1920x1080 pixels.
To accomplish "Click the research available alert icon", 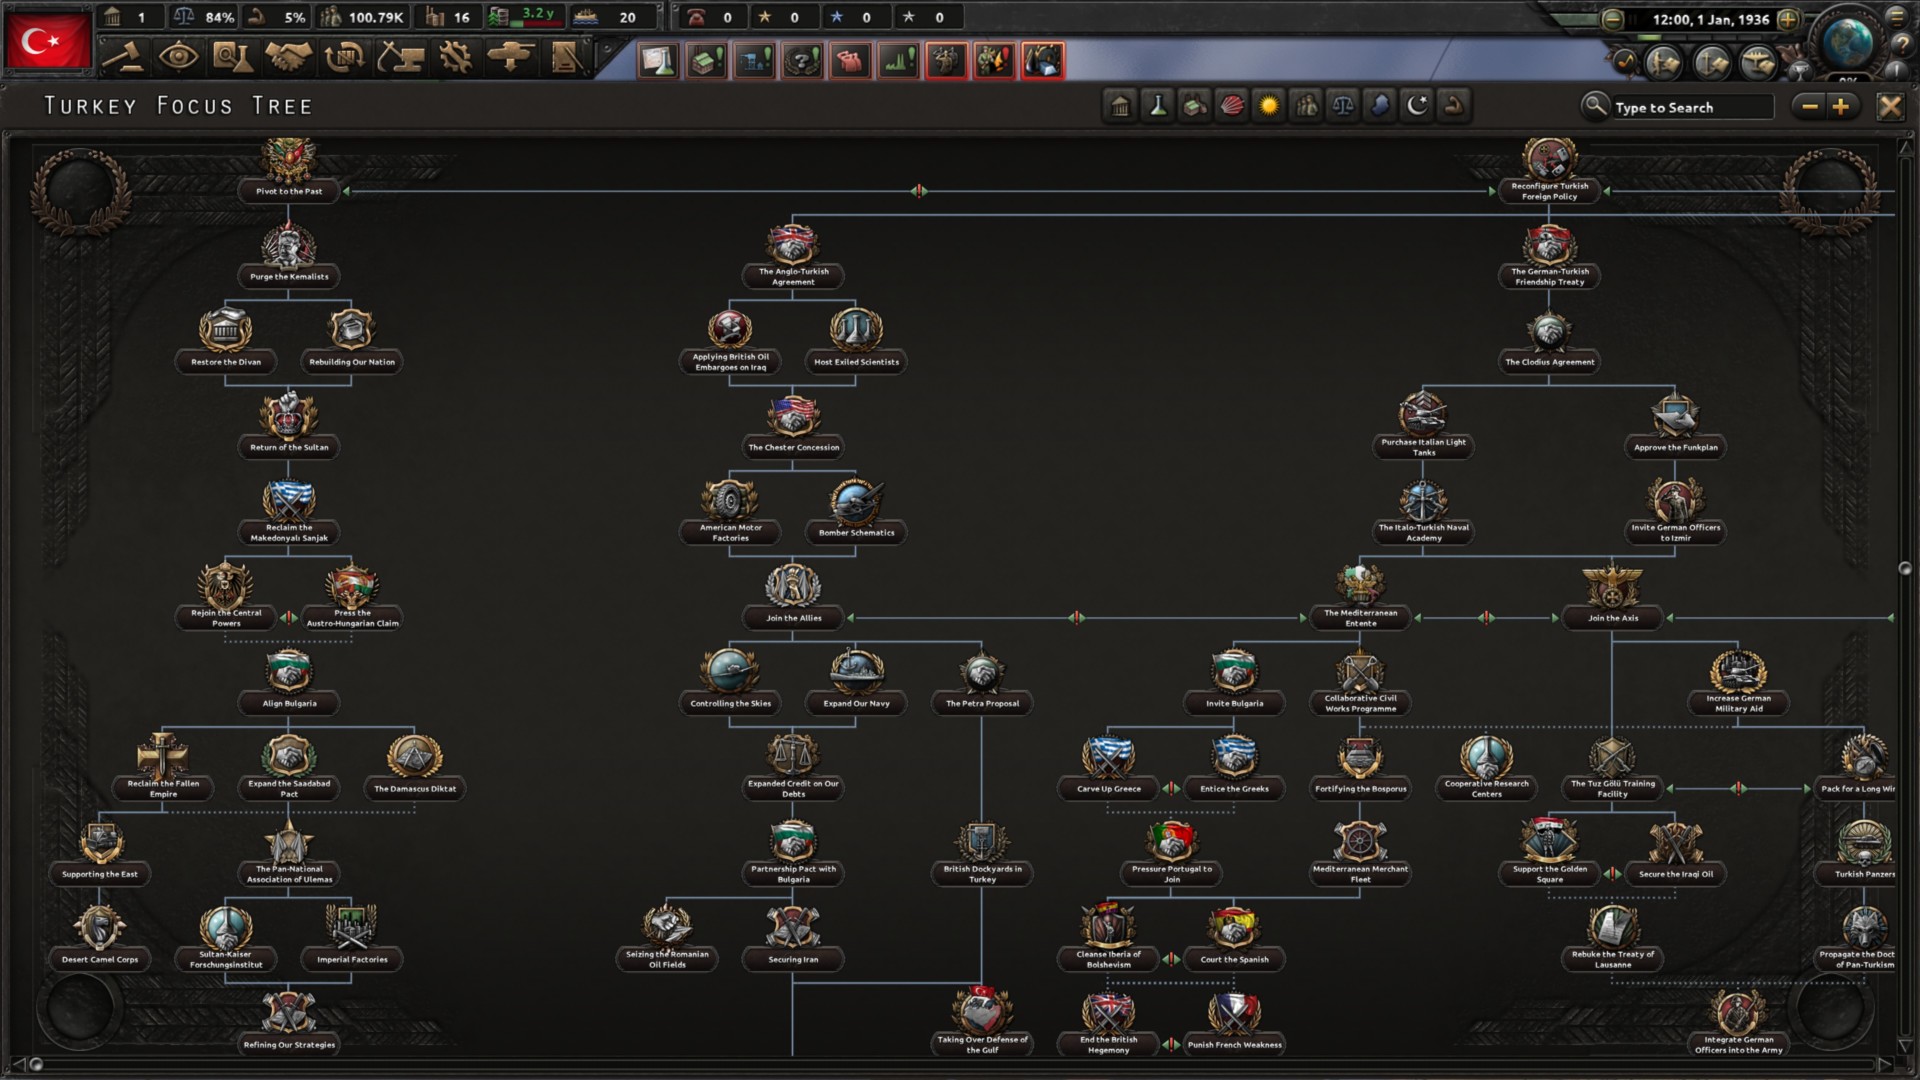I will (657, 61).
